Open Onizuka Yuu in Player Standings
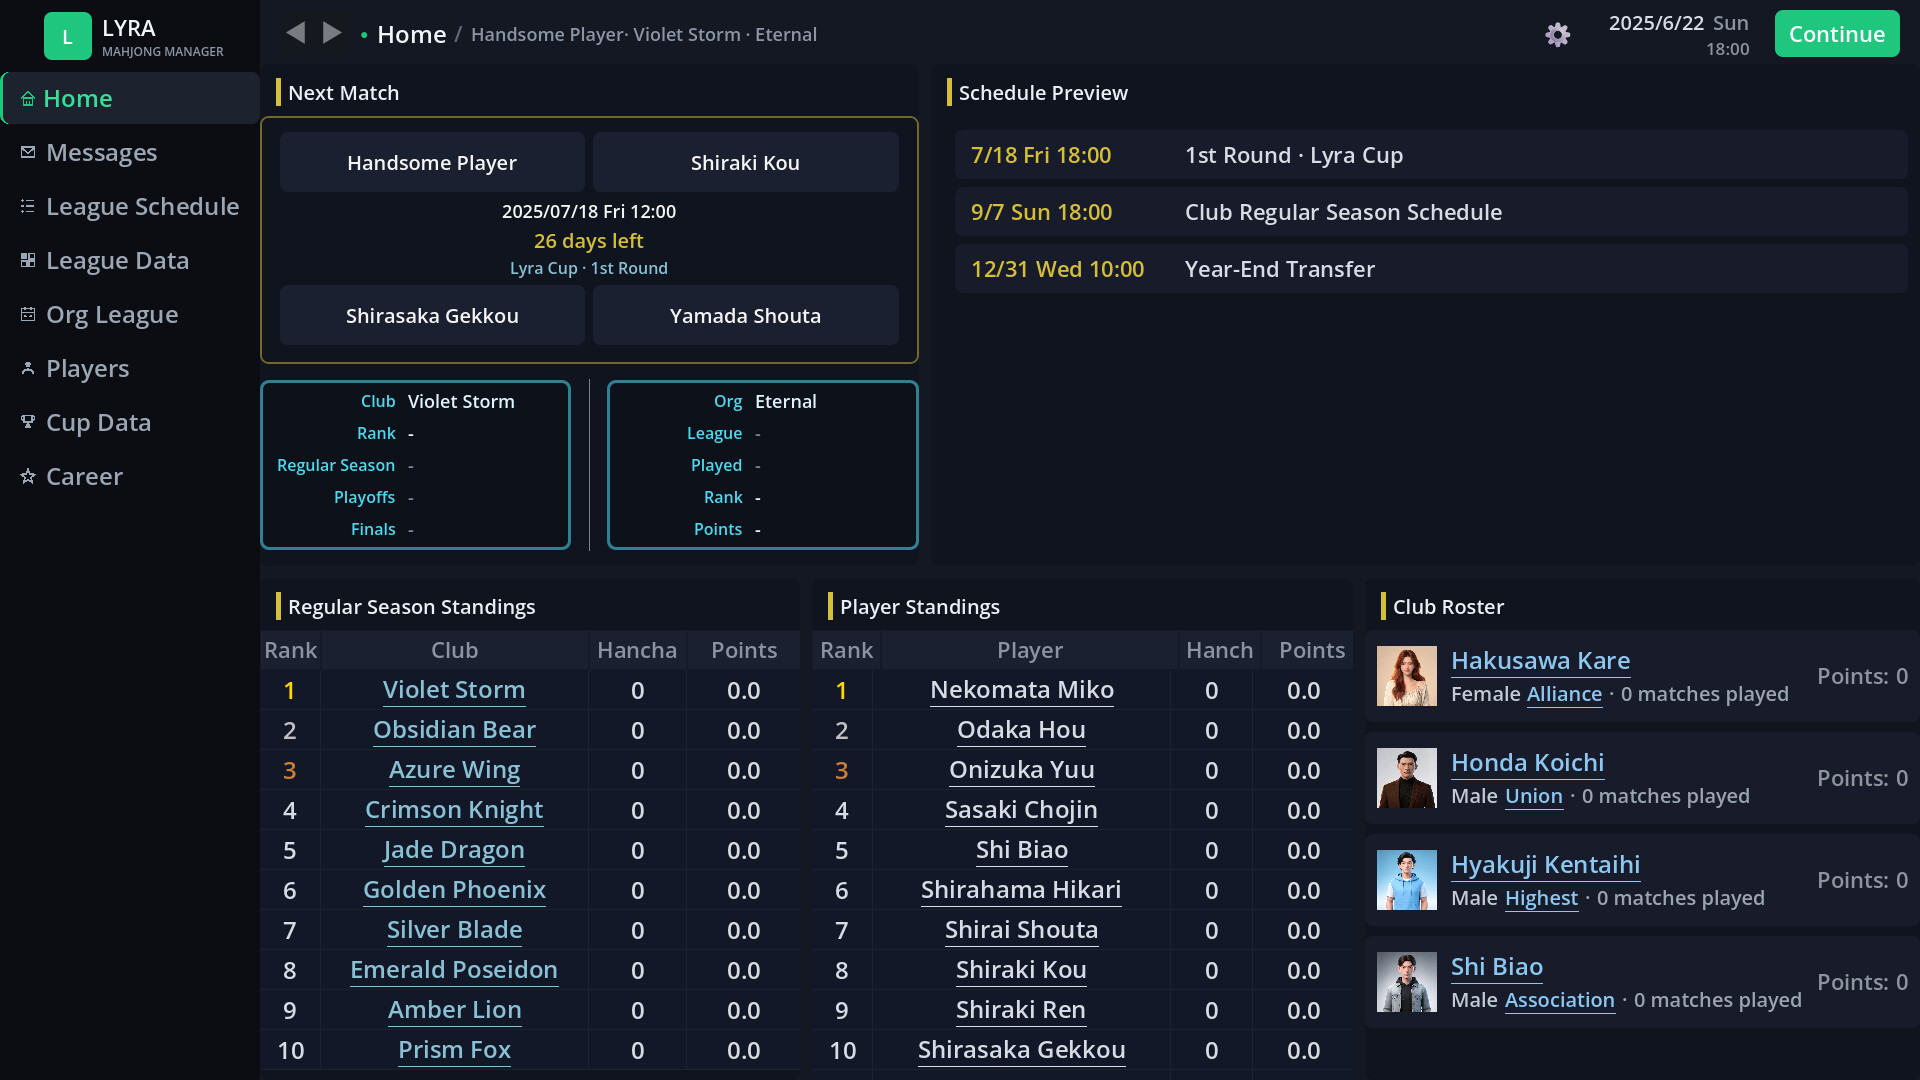The image size is (1920, 1080). [1022, 770]
